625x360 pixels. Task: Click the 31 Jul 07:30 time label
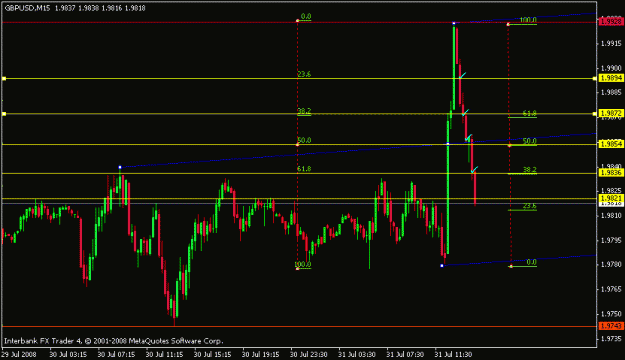pyautogui.click(x=405, y=354)
